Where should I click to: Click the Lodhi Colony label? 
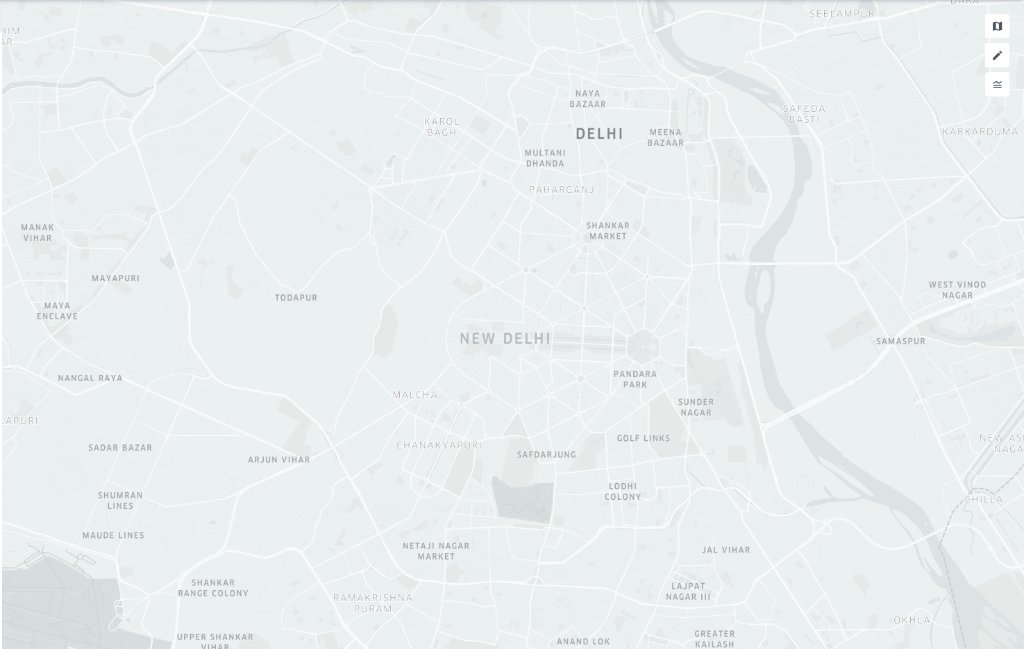pyautogui.click(x=622, y=491)
